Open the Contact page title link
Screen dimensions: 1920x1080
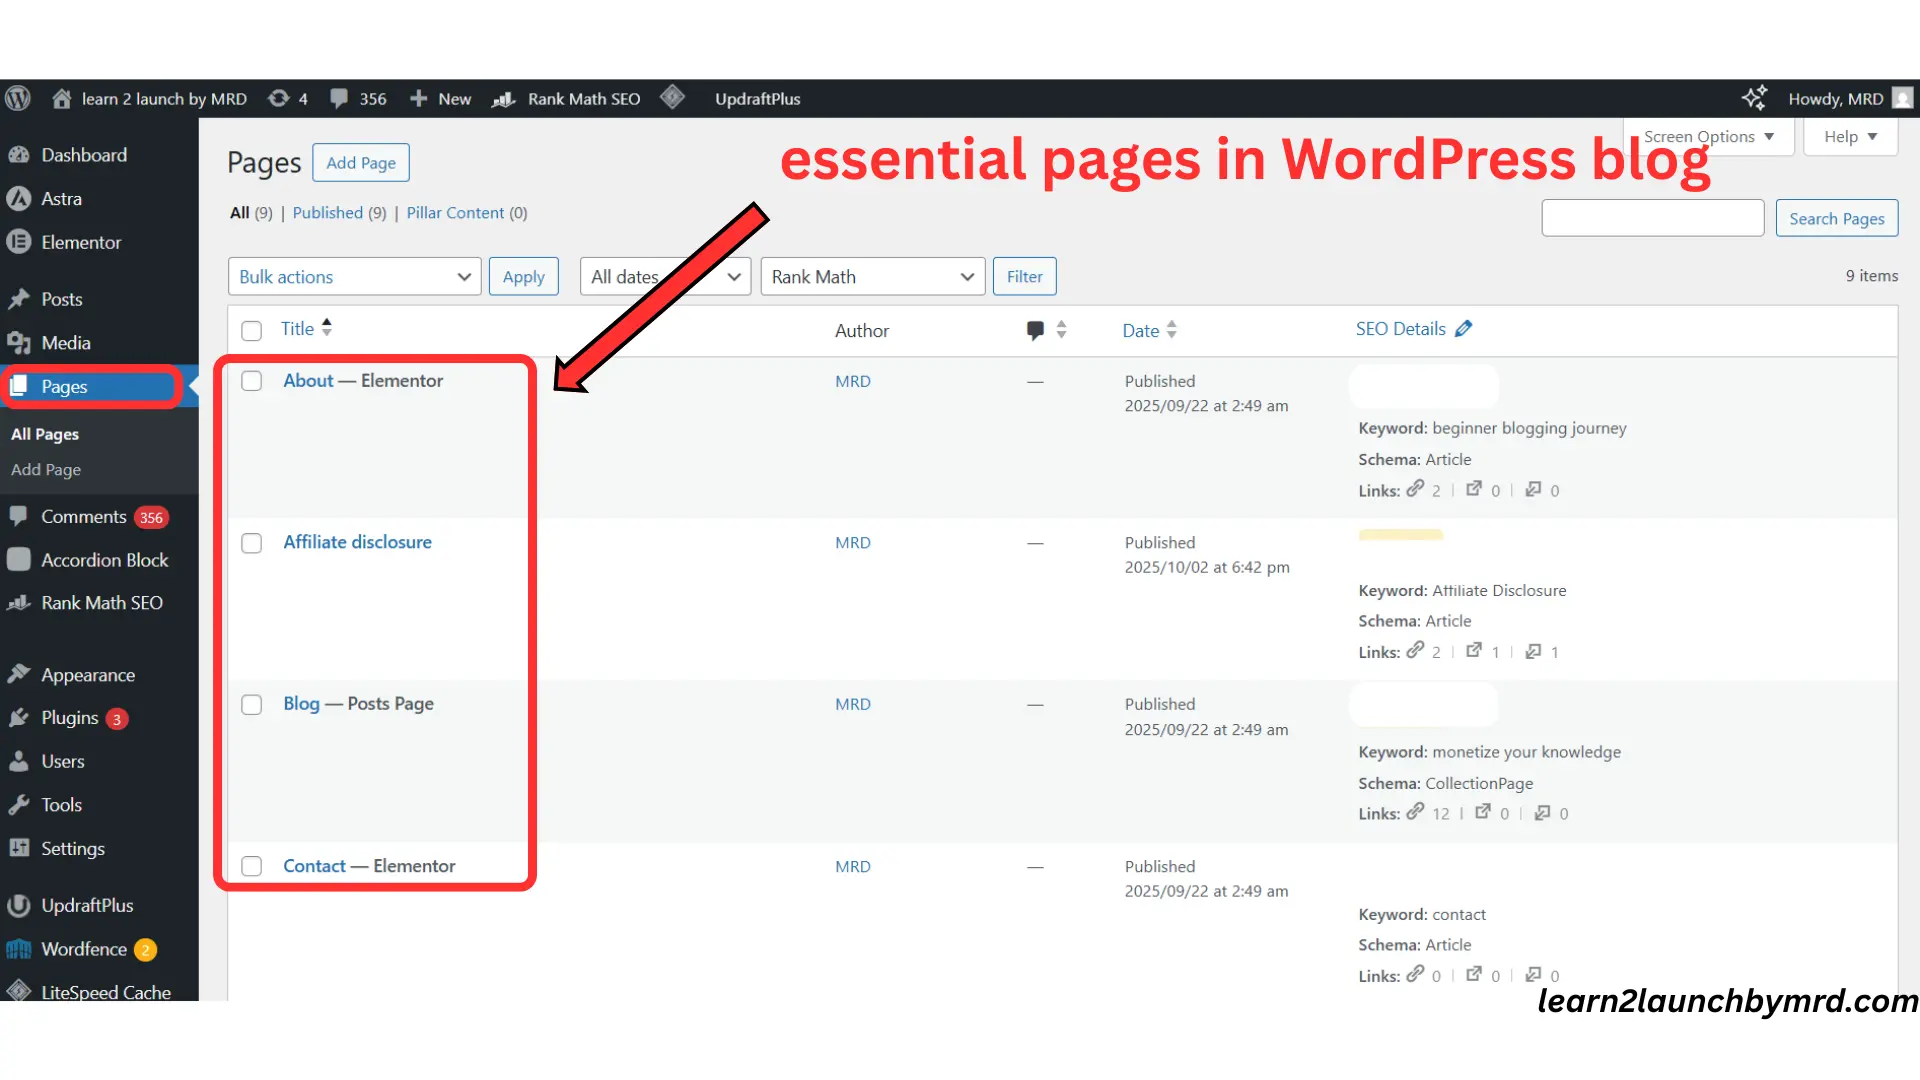[x=314, y=866]
